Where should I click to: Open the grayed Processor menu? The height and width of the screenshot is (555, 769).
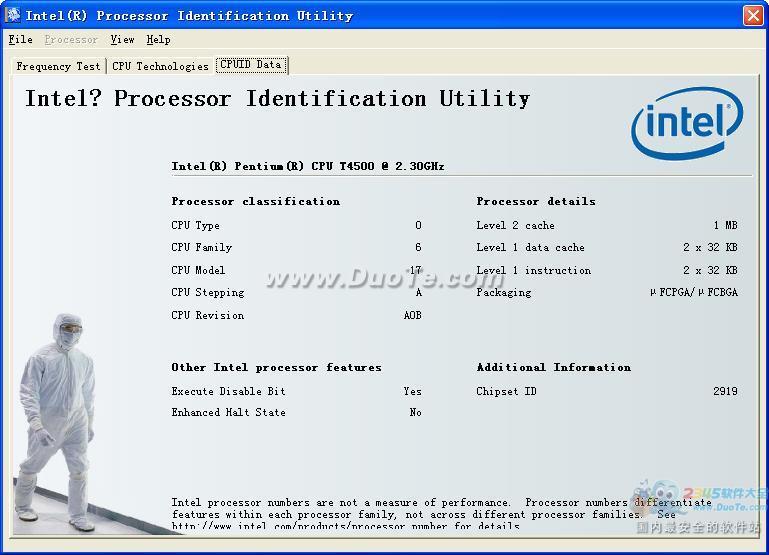point(71,40)
